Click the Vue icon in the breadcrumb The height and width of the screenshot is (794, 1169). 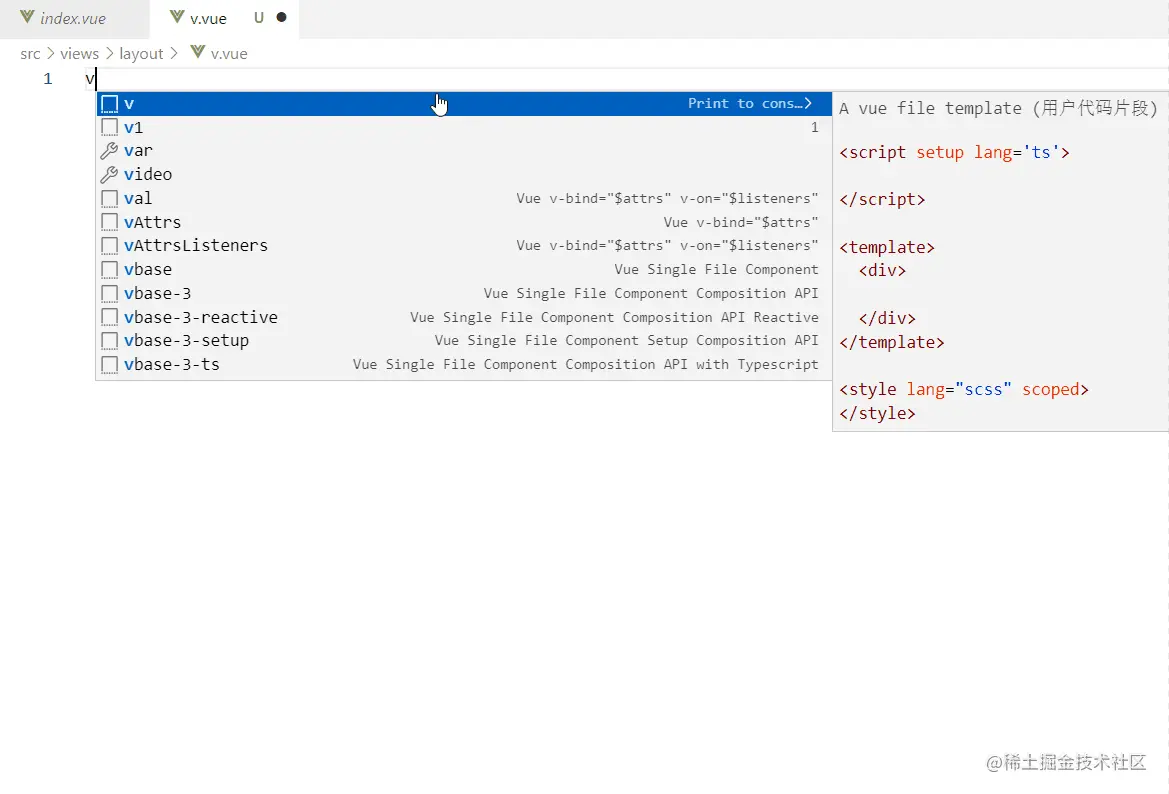coord(198,52)
